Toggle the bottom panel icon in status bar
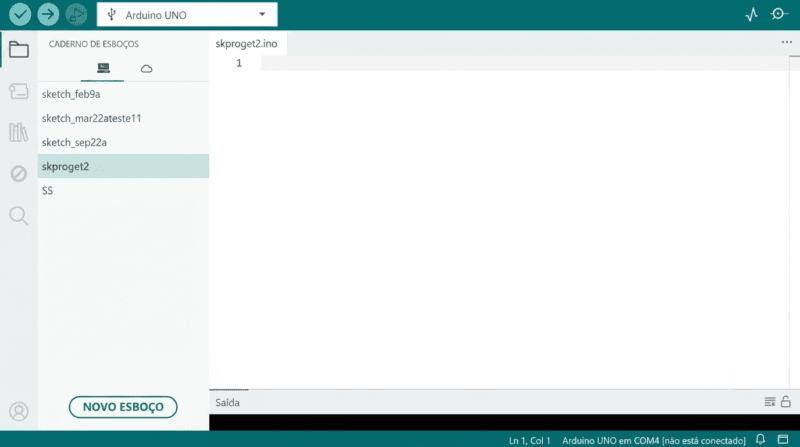This screenshot has width=800, height=447. 783,439
